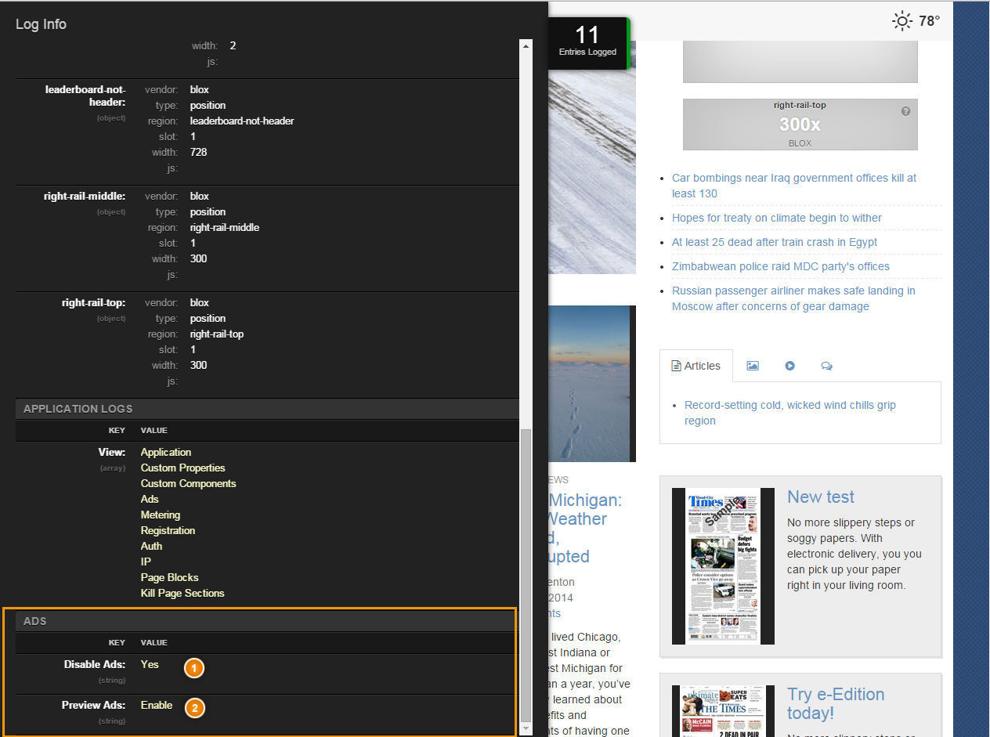
Task: Select the Articles tab
Action: [x=696, y=366]
